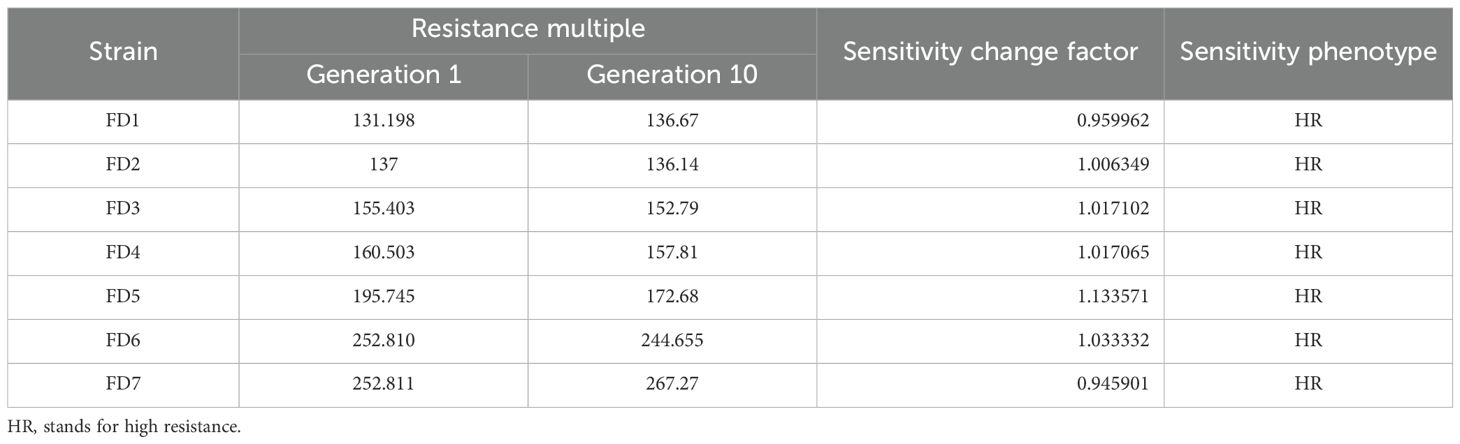Select the HR phenotype cell for FD2
The width and height of the screenshot is (1460, 444).
pyautogui.click(x=1308, y=165)
